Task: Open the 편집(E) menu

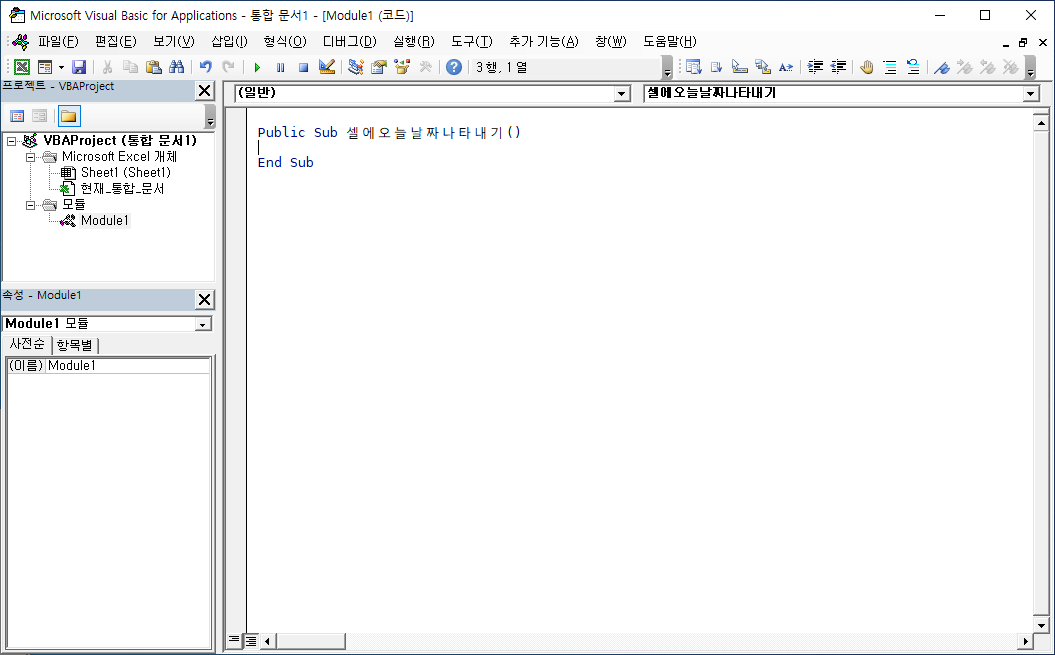Action: 116,42
